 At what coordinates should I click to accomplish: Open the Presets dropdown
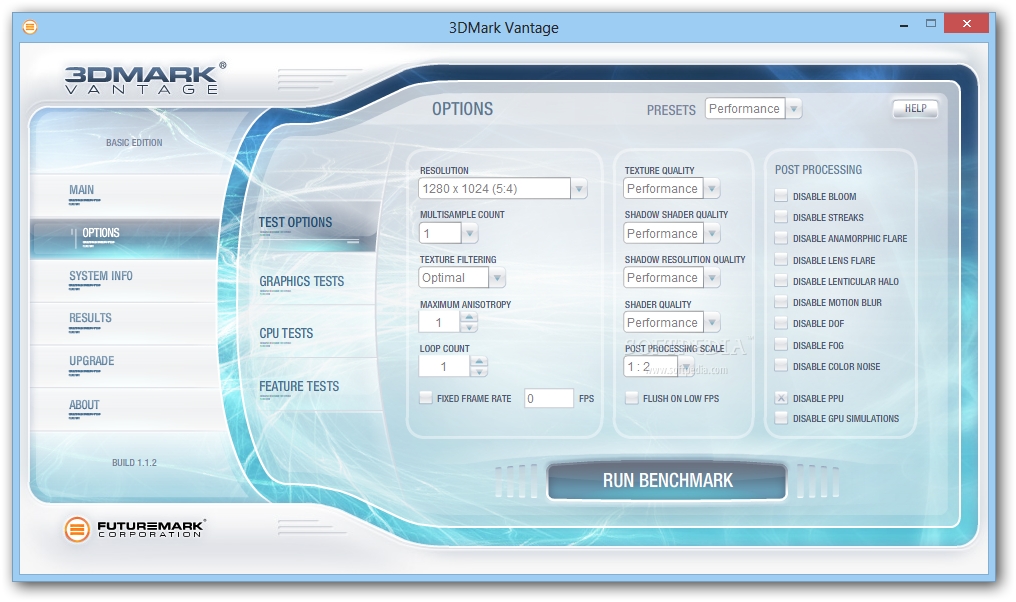(x=794, y=109)
